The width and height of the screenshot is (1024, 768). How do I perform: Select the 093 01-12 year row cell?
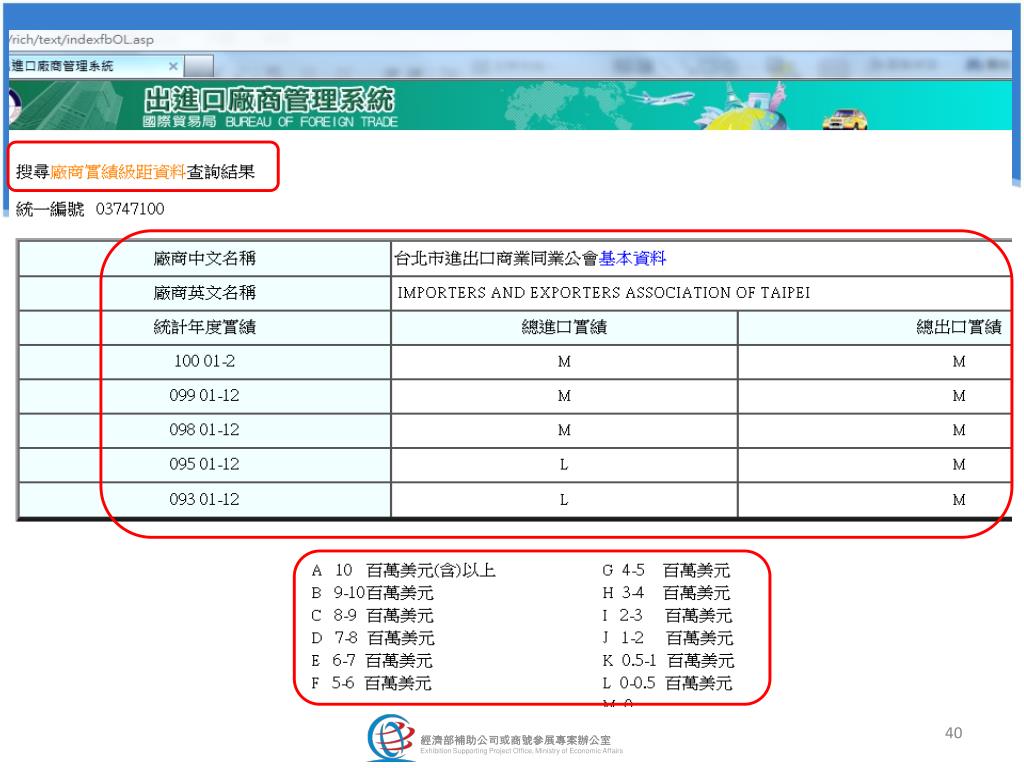pos(204,500)
